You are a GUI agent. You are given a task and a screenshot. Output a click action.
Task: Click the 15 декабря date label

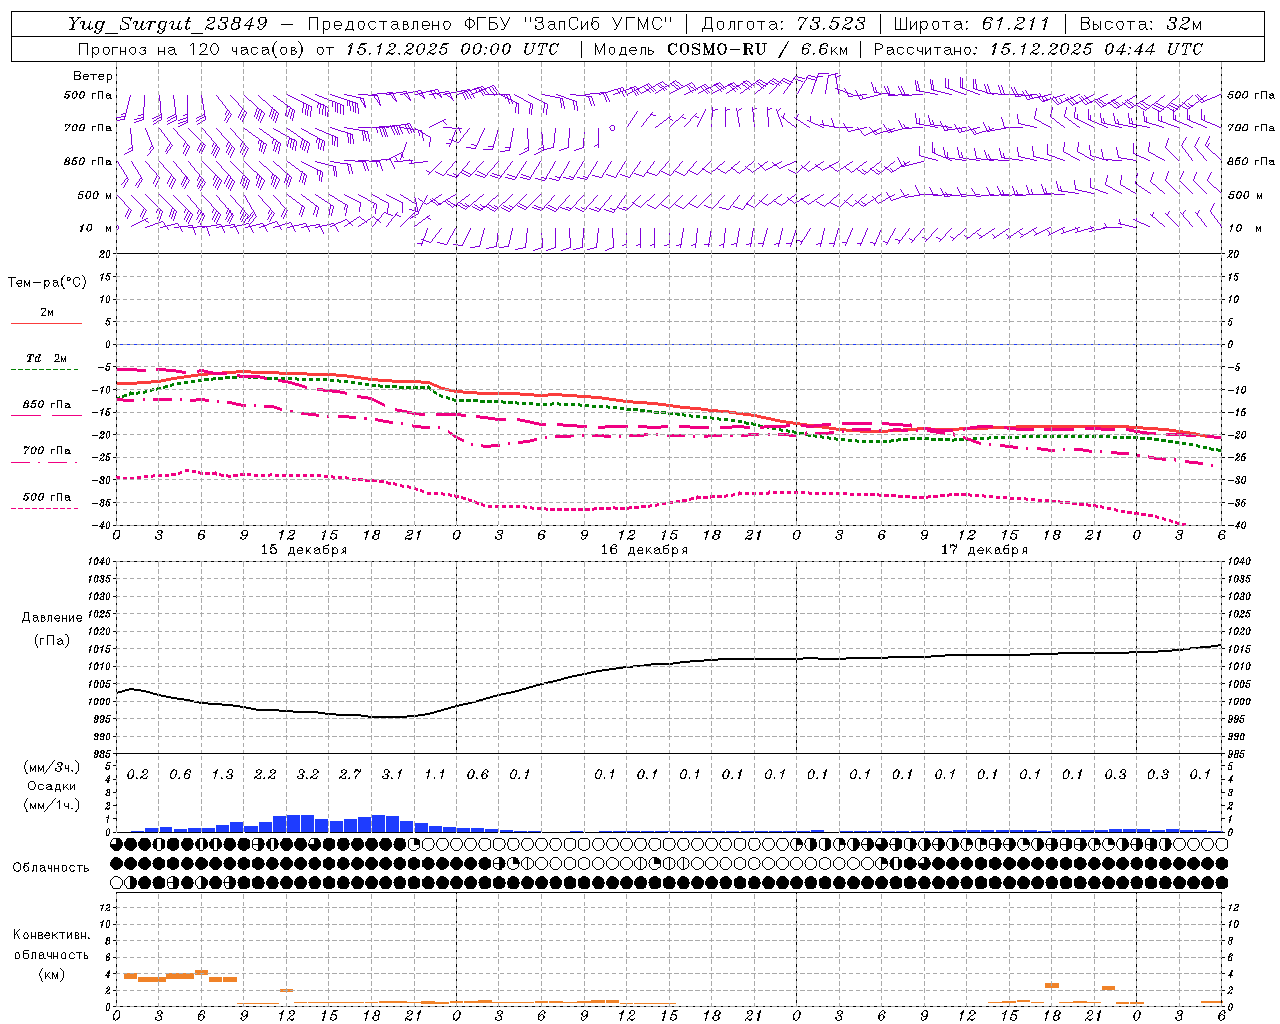point(304,550)
